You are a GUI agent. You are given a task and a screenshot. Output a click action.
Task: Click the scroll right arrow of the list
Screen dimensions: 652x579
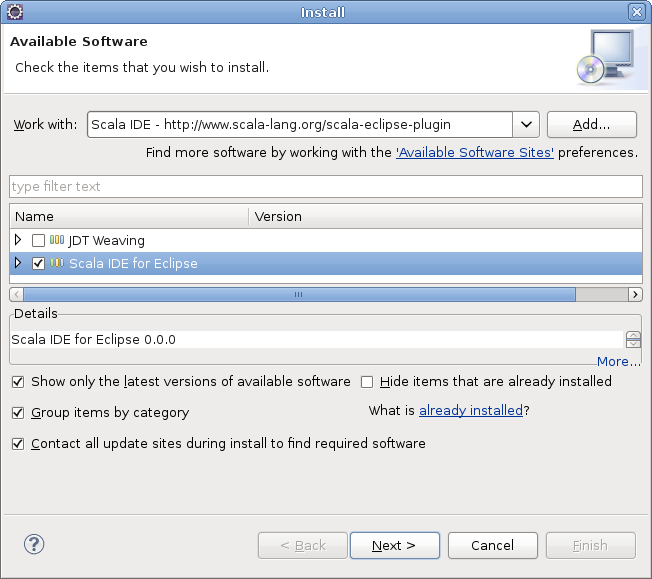(635, 294)
